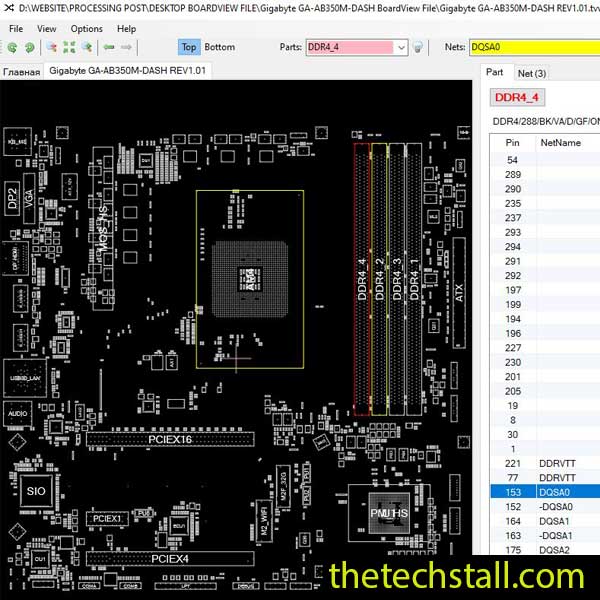Click the rotate clockwise green arrow icon

point(29,47)
